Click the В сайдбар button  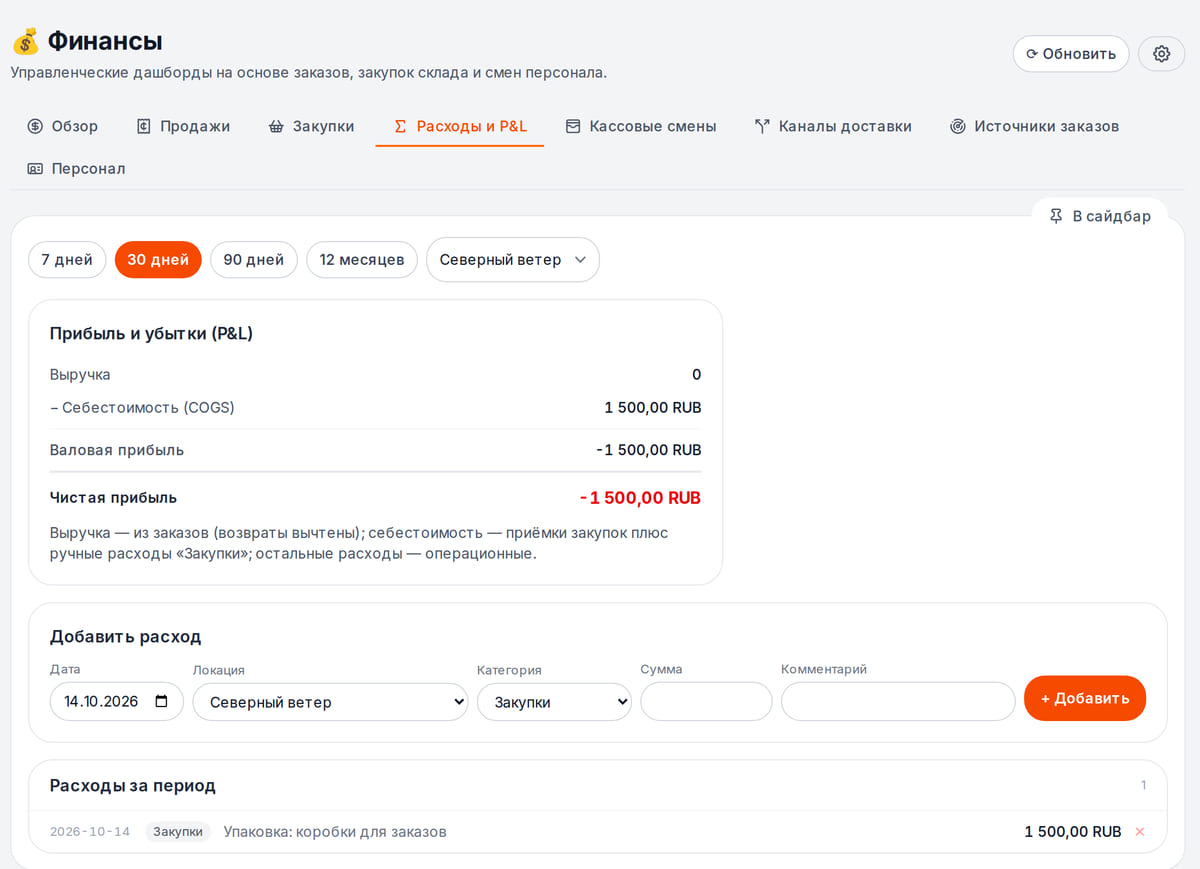(x=1099, y=216)
